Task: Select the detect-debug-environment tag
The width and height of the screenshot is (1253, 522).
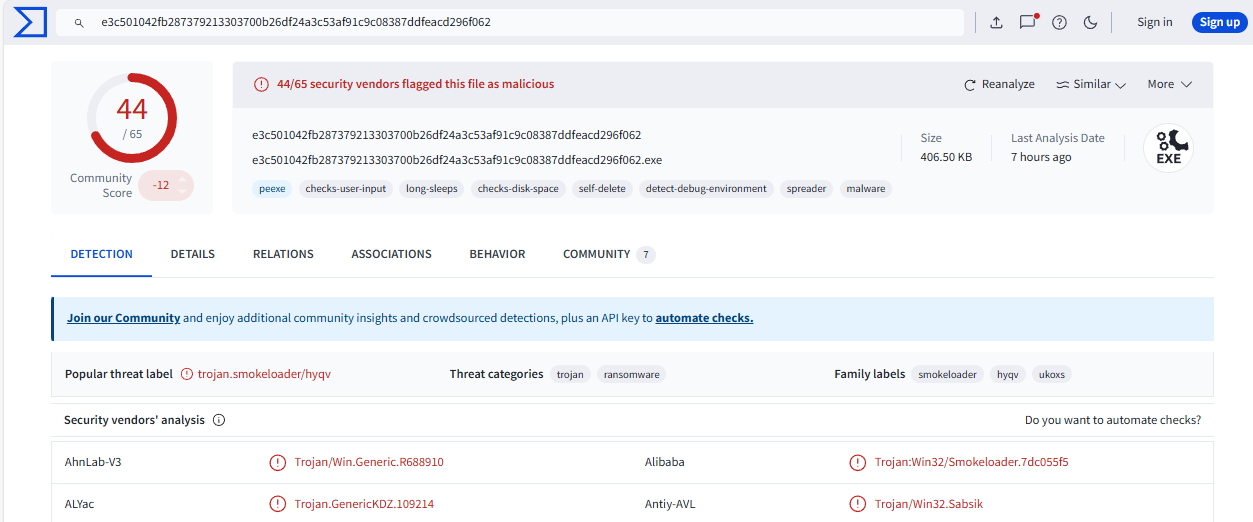Action: point(706,188)
